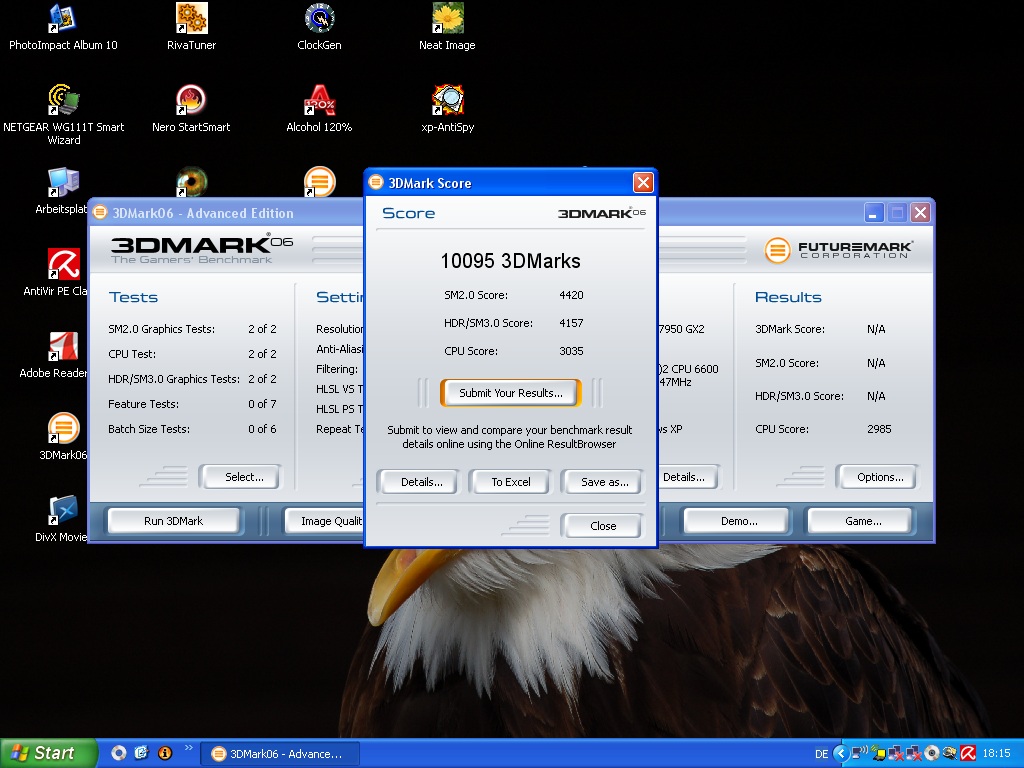Screen dimensions: 1024x768
Task: Click CPU Score value 3035 in dialog
Action: [x=571, y=351]
